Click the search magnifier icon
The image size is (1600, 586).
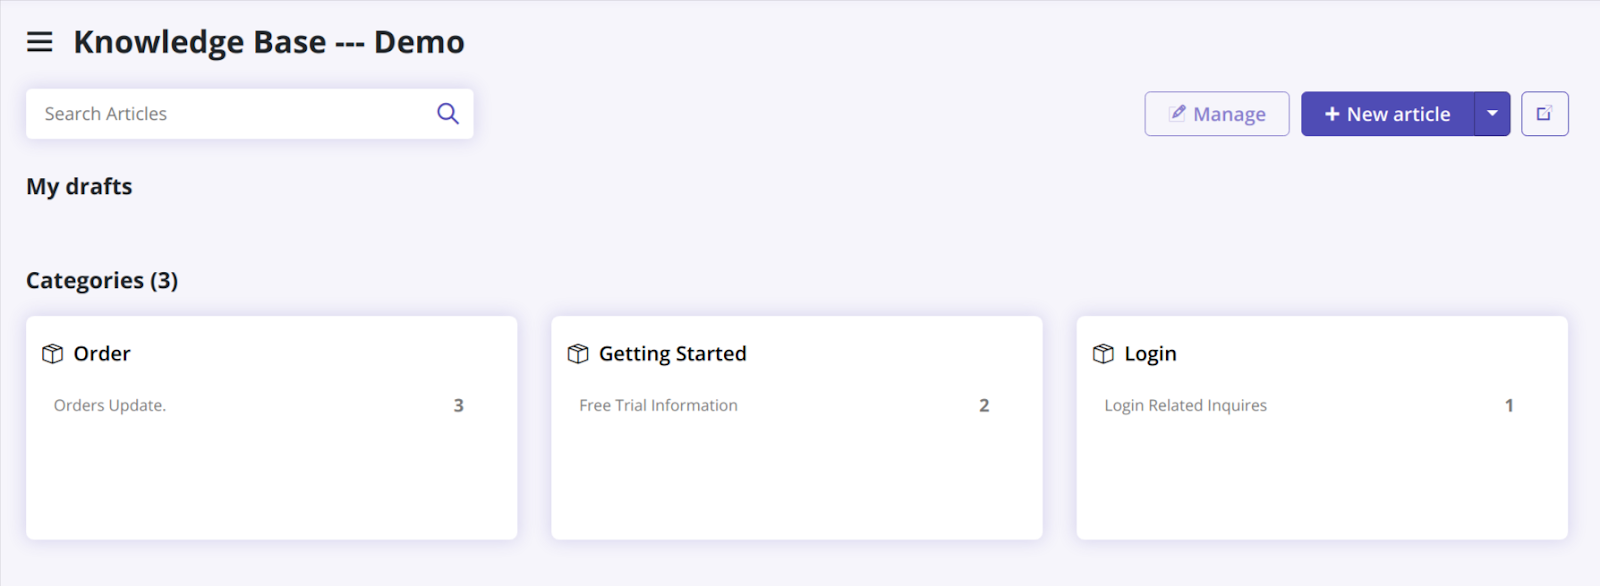(x=446, y=113)
